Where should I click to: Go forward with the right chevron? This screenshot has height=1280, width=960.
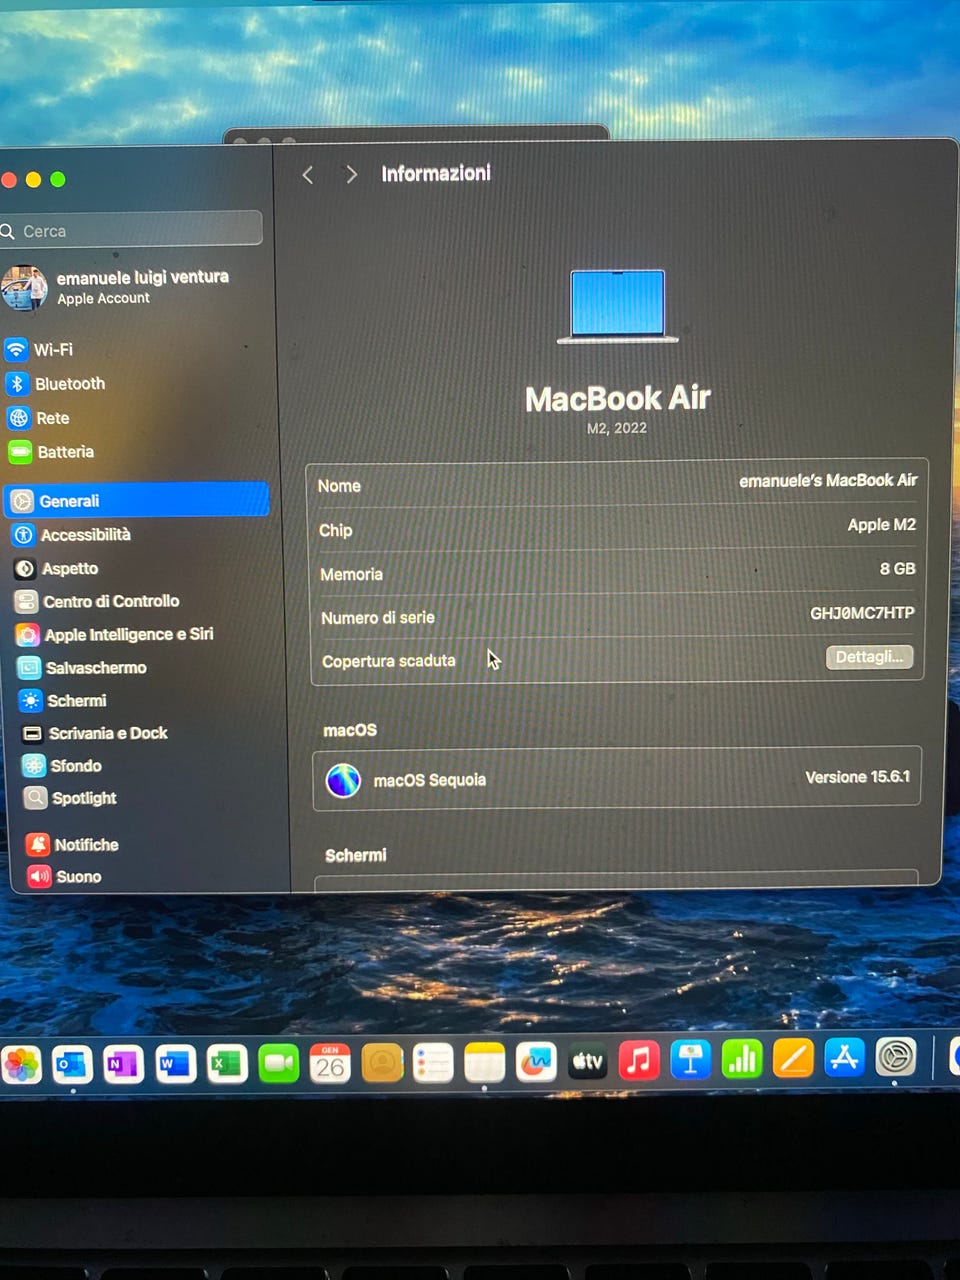click(351, 175)
